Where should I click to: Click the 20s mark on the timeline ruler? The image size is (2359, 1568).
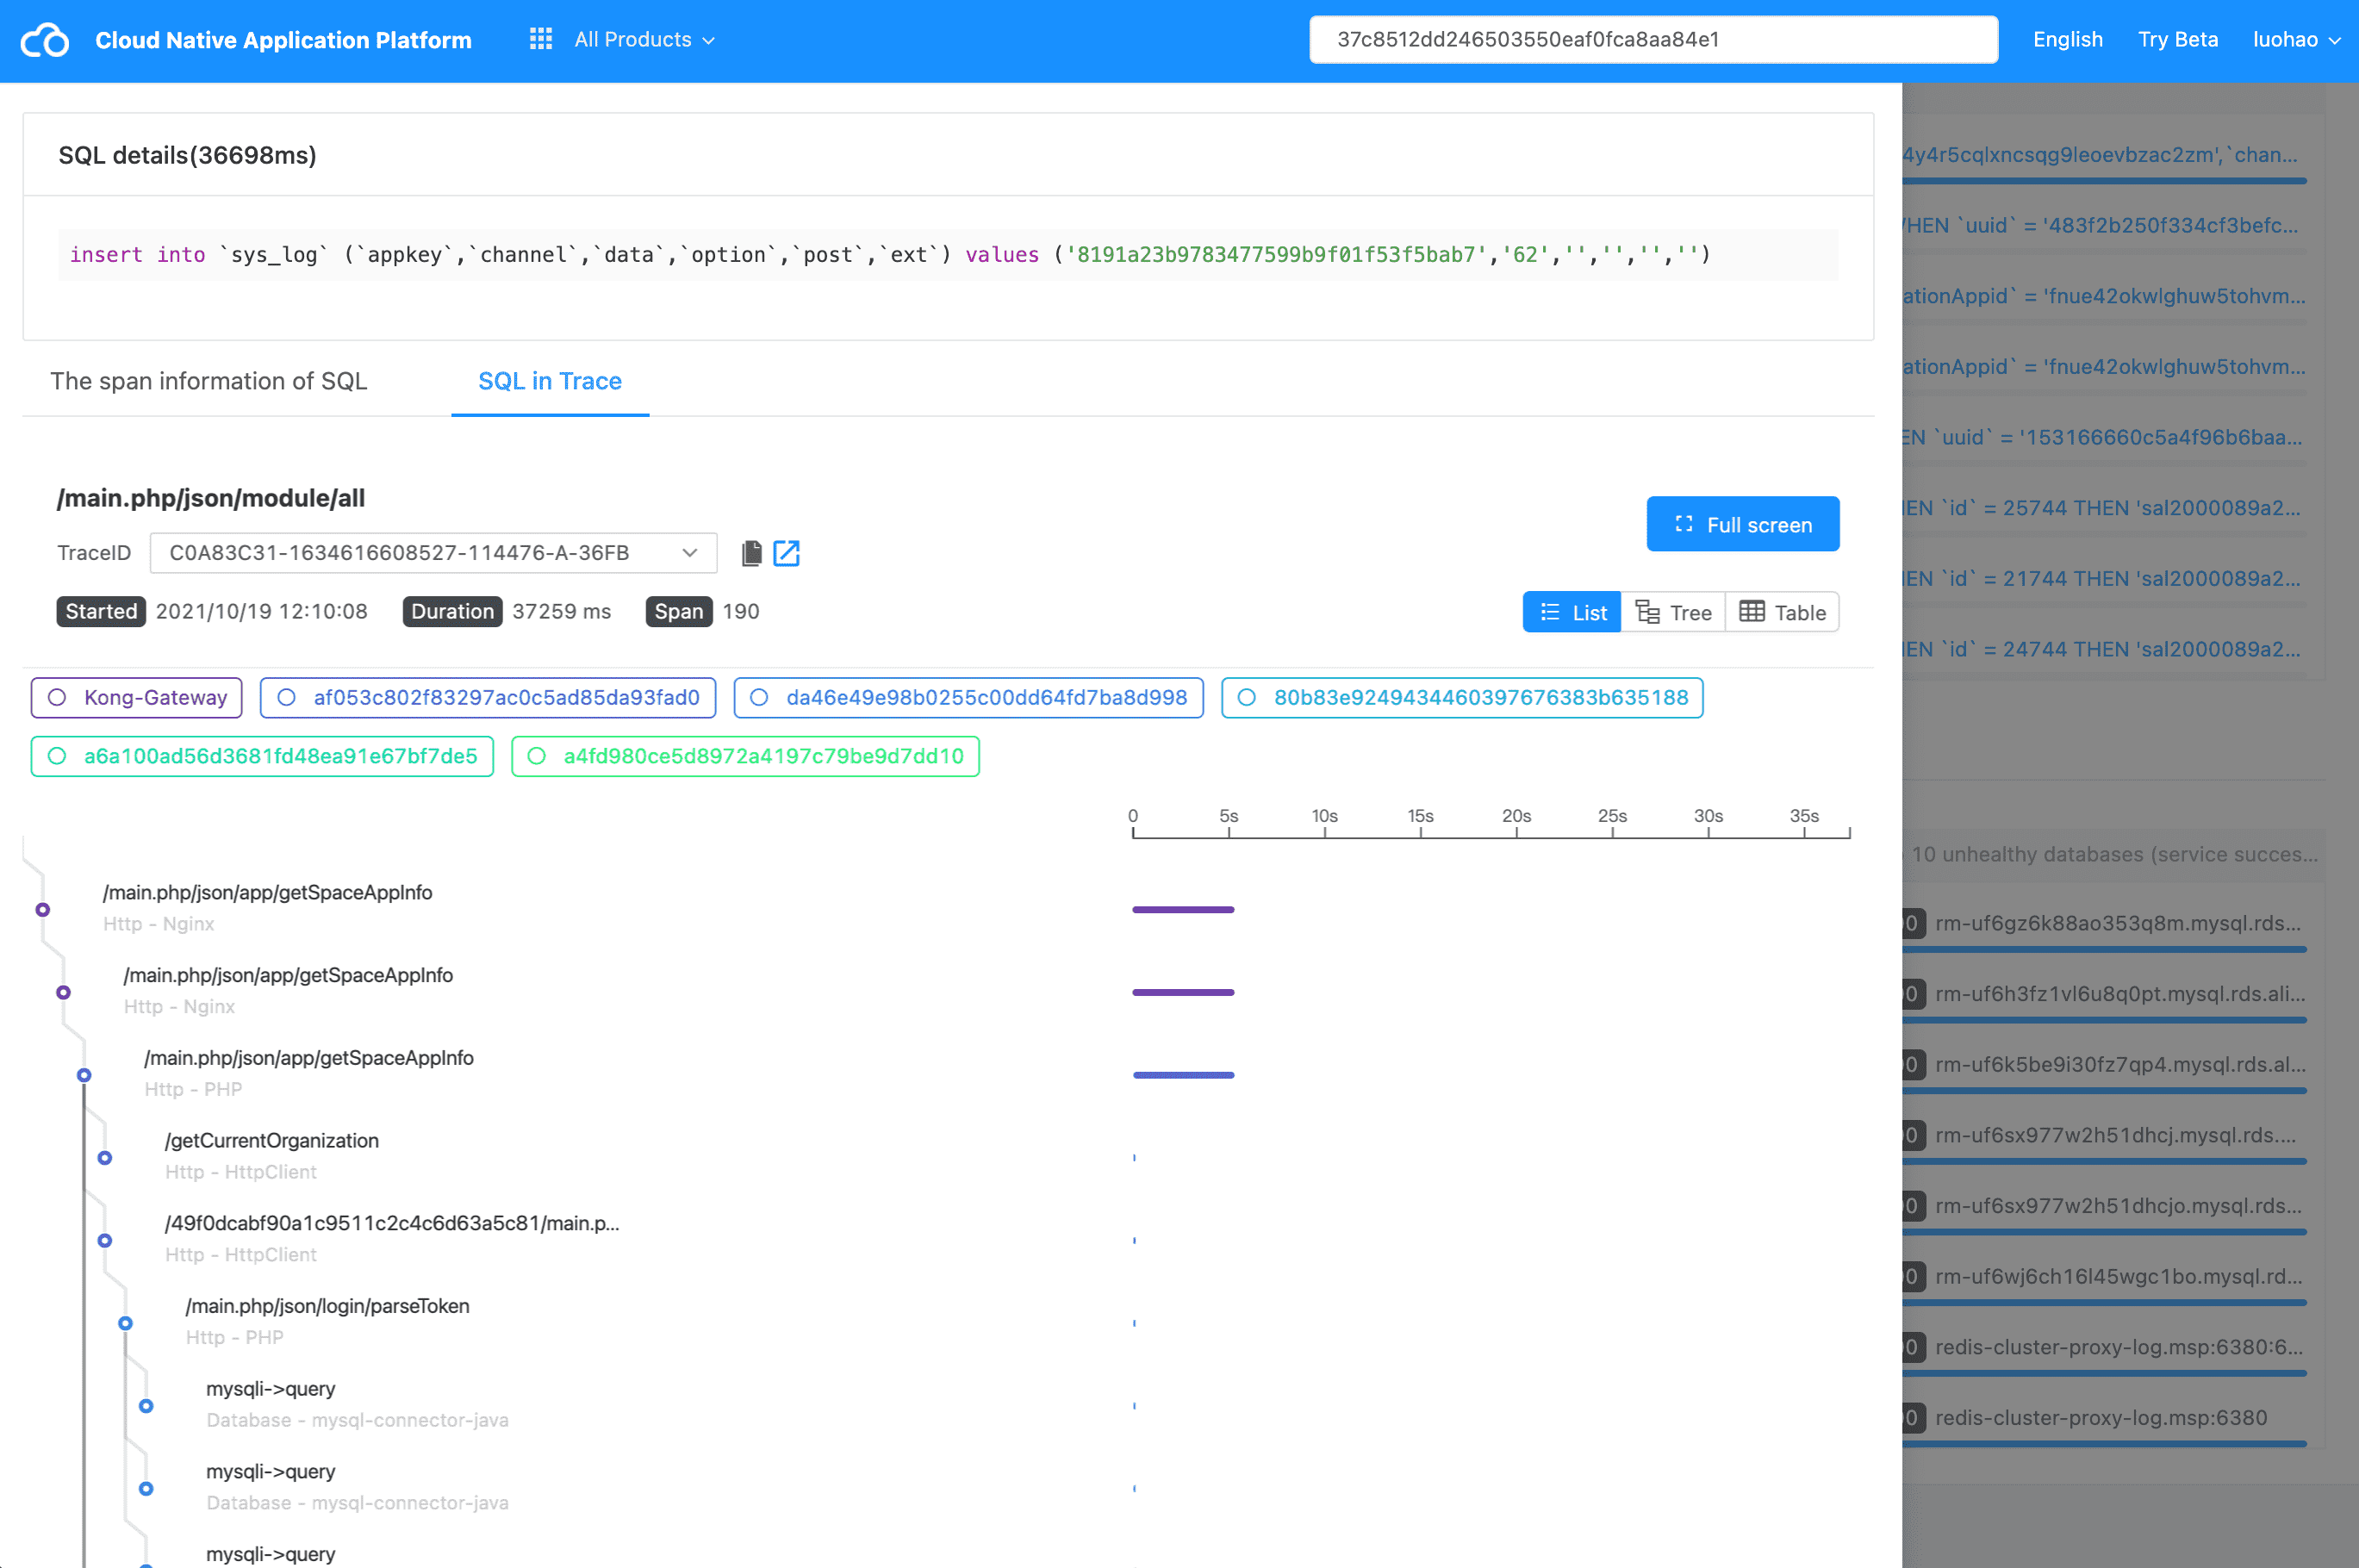coord(1516,817)
